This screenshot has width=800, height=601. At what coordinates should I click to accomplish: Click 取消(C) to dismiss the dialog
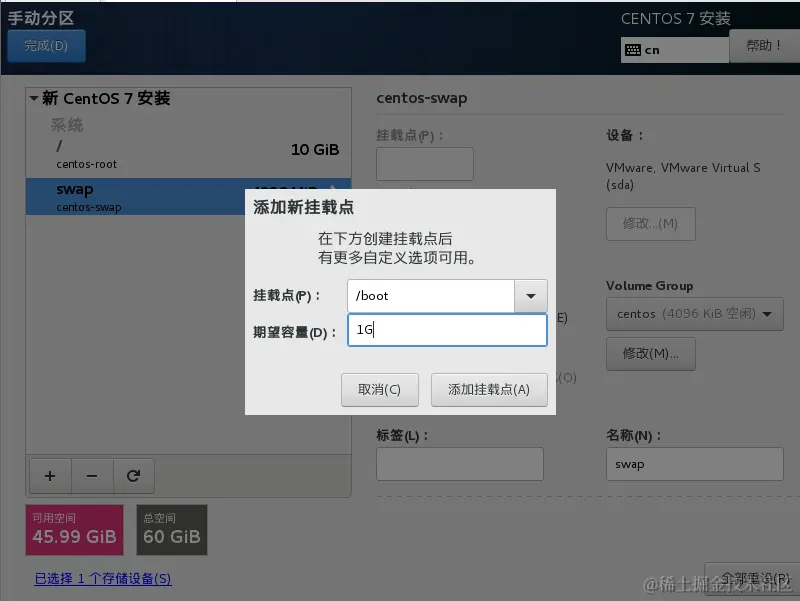pos(378,390)
